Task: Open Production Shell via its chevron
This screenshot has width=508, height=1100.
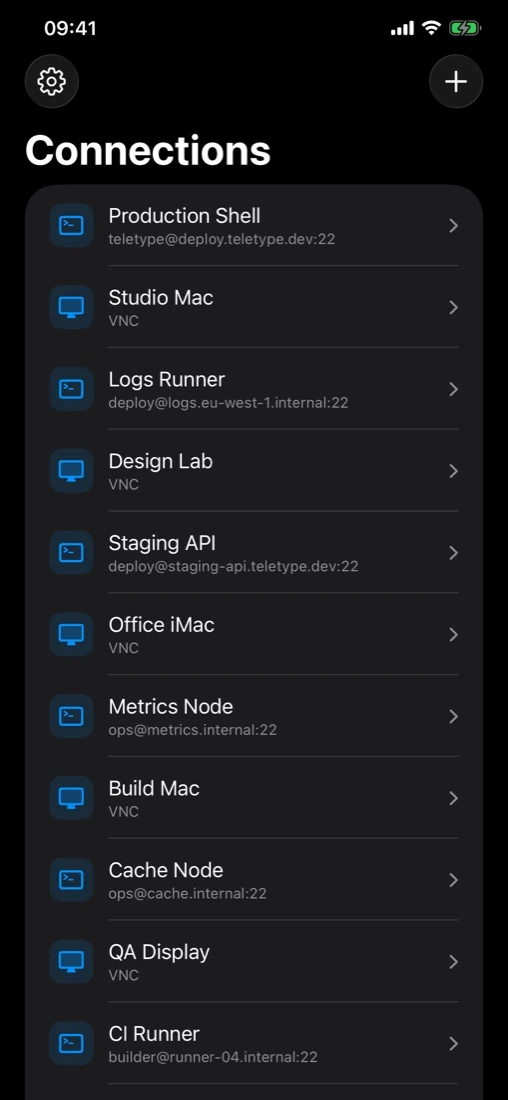Action: [453, 225]
